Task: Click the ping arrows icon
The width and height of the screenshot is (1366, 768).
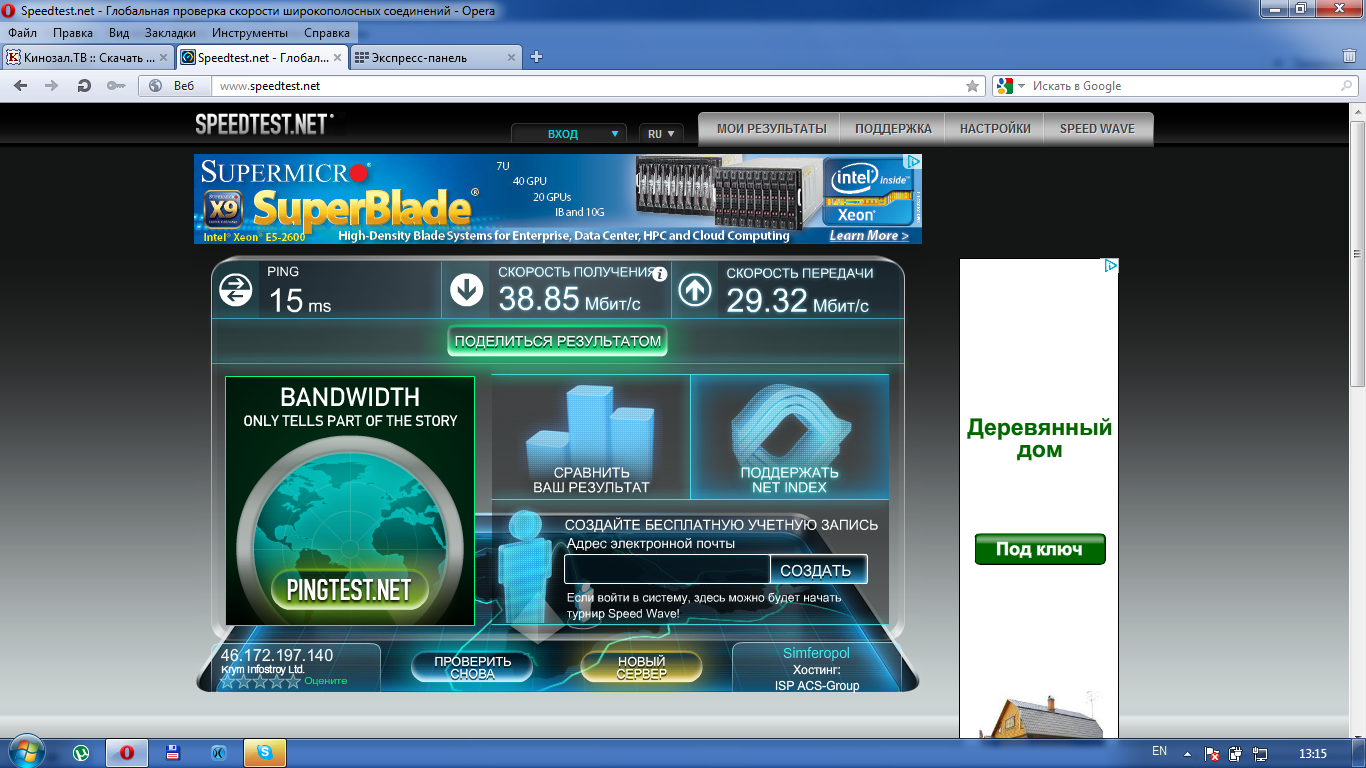Action: (x=236, y=290)
